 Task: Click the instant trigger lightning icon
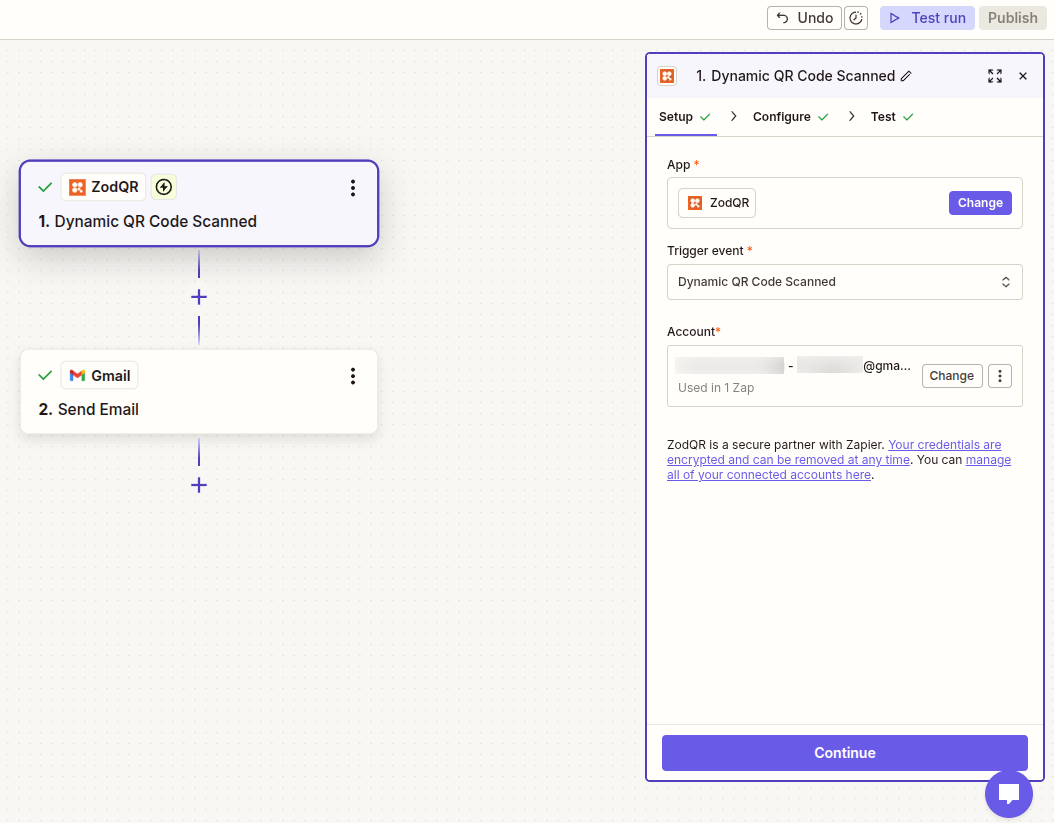(163, 187)
